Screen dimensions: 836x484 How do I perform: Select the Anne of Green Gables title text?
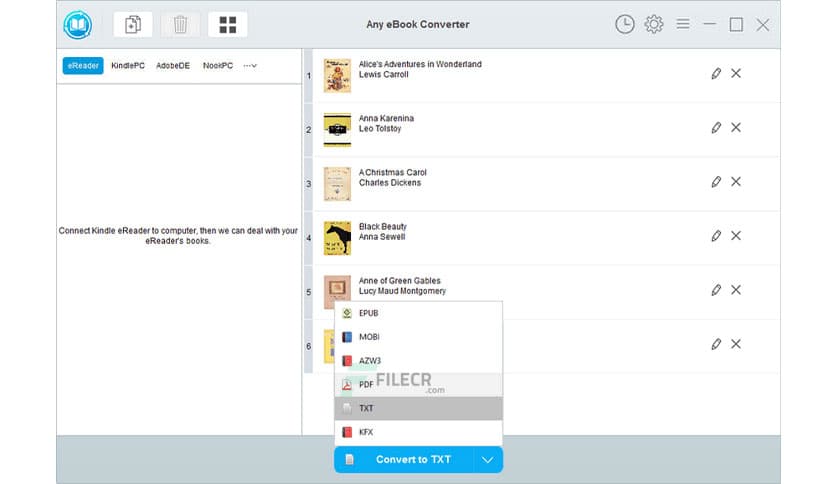pyautogui.click(x=399, y=280)
